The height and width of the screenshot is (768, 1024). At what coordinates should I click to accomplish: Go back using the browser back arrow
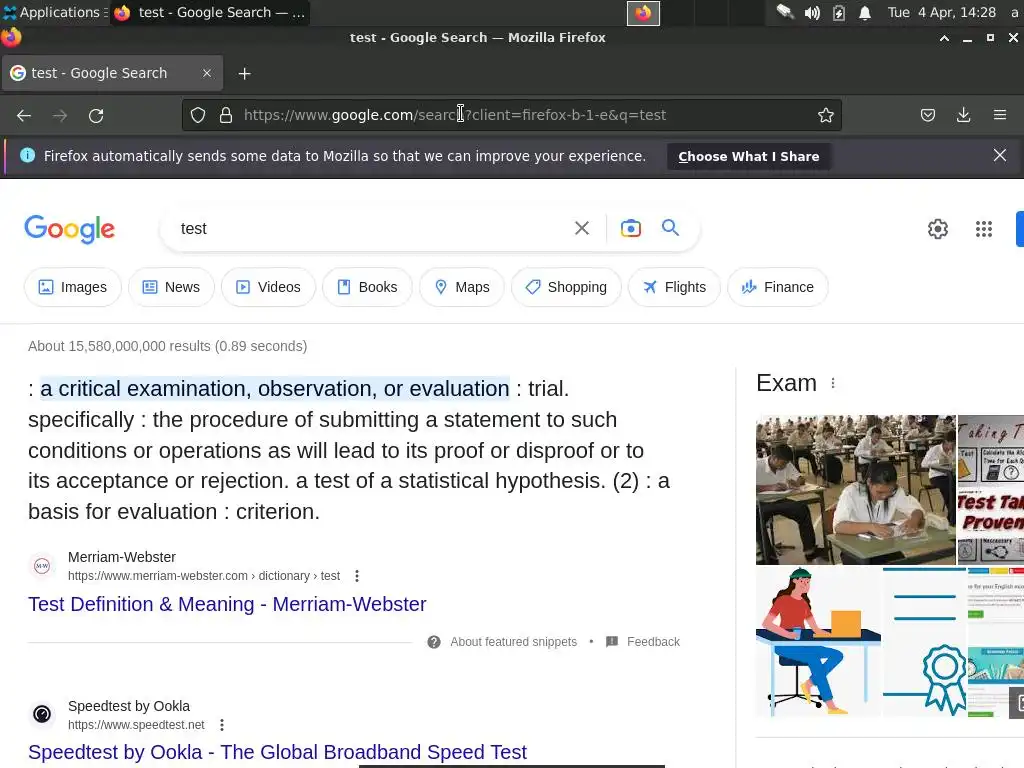tap(24, 116)
